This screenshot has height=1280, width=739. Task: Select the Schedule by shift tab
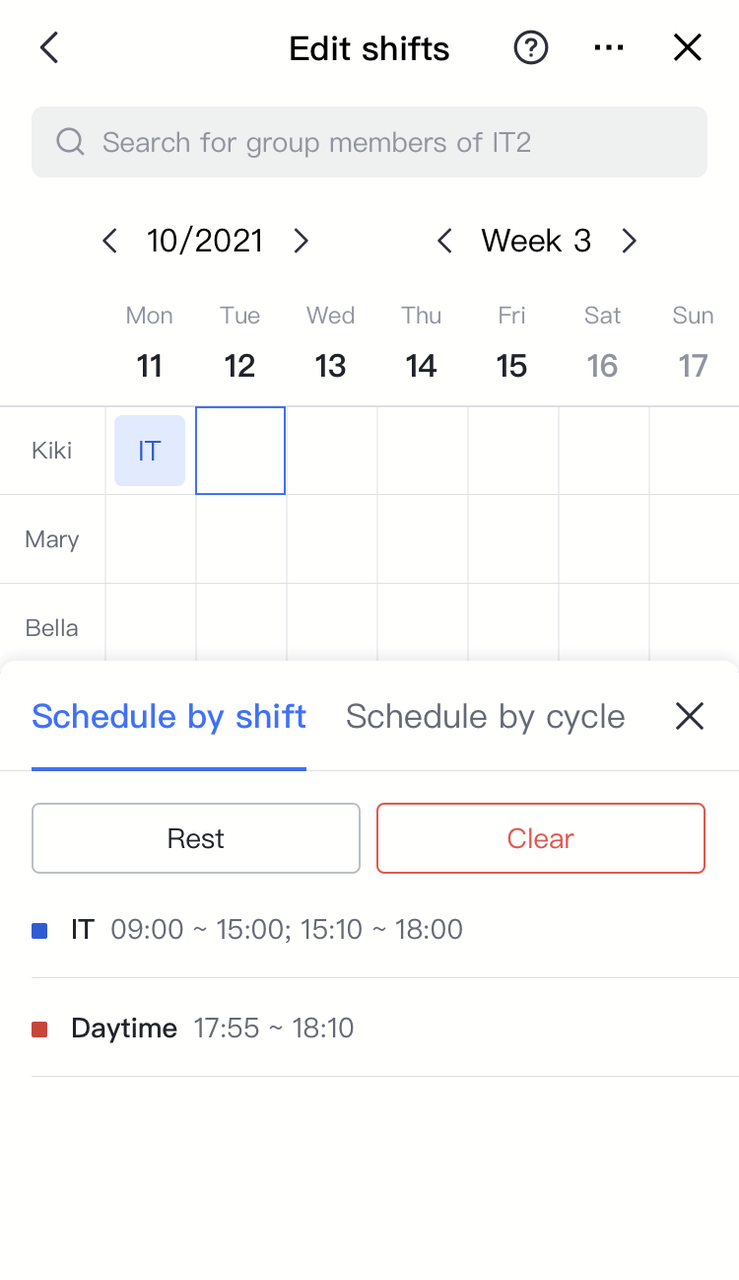[169, 717]
